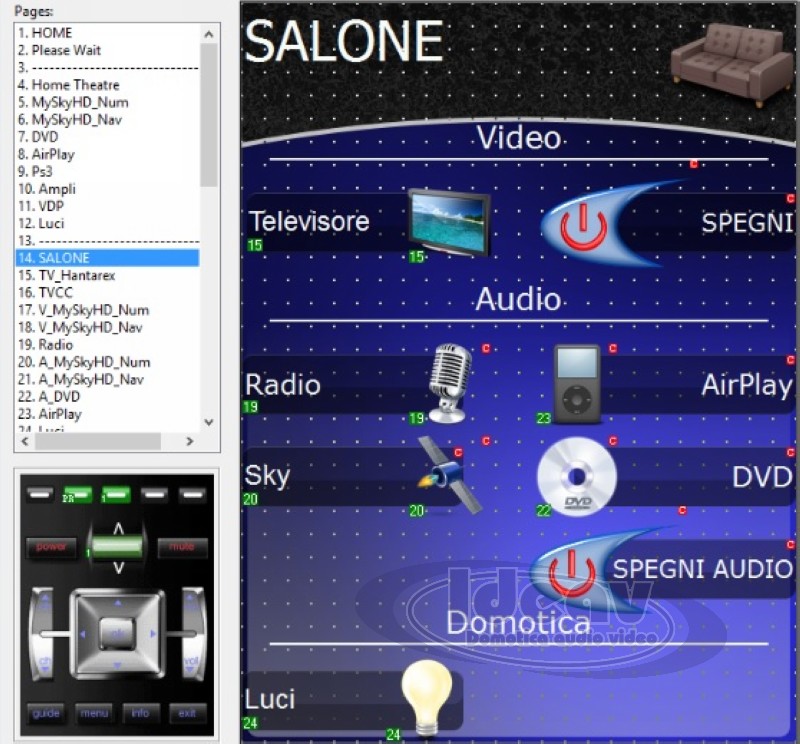This screenshot has width=800, height=744.
Task: Open the 15. TV_Hantarex page
Action: 107,275
